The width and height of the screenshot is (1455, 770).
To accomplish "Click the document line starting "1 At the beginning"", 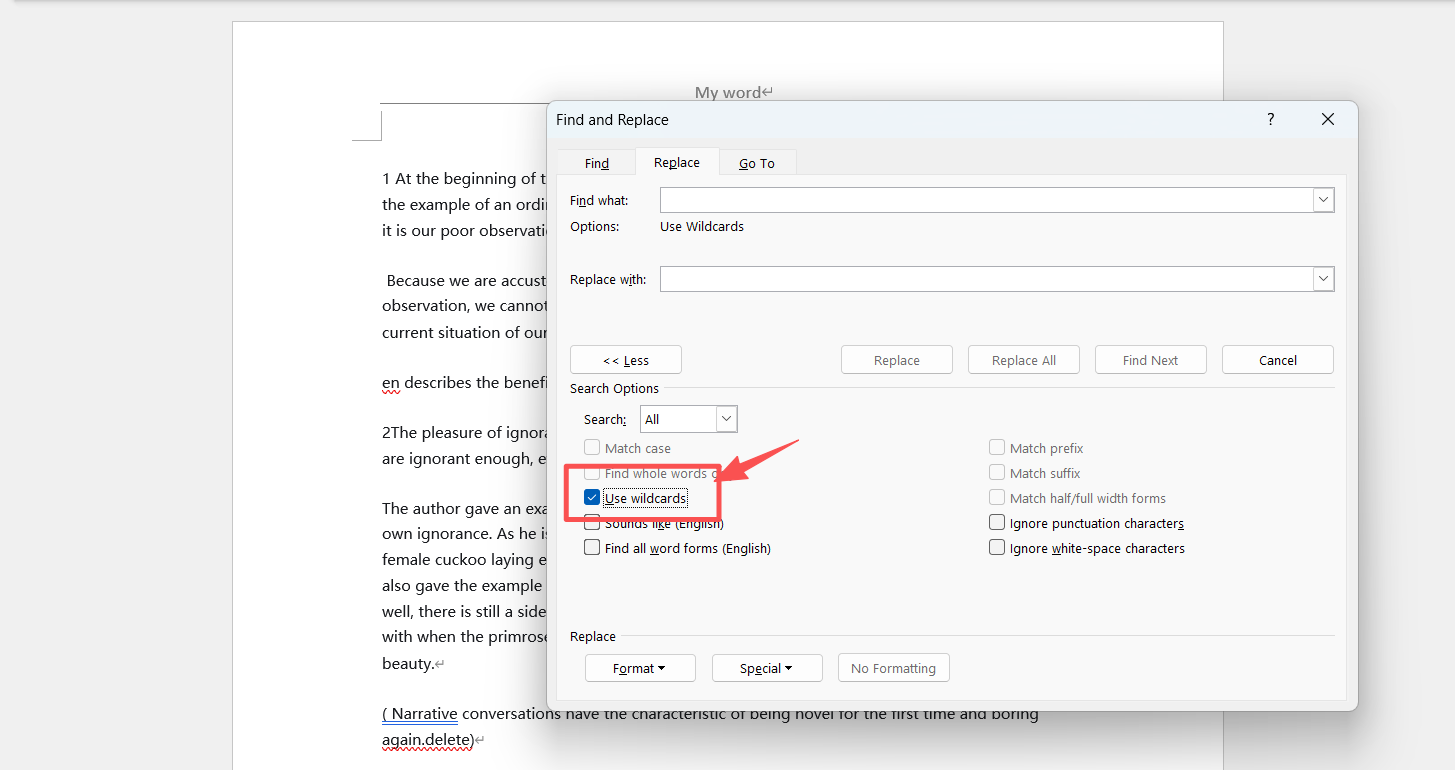I will click(464, 179).
